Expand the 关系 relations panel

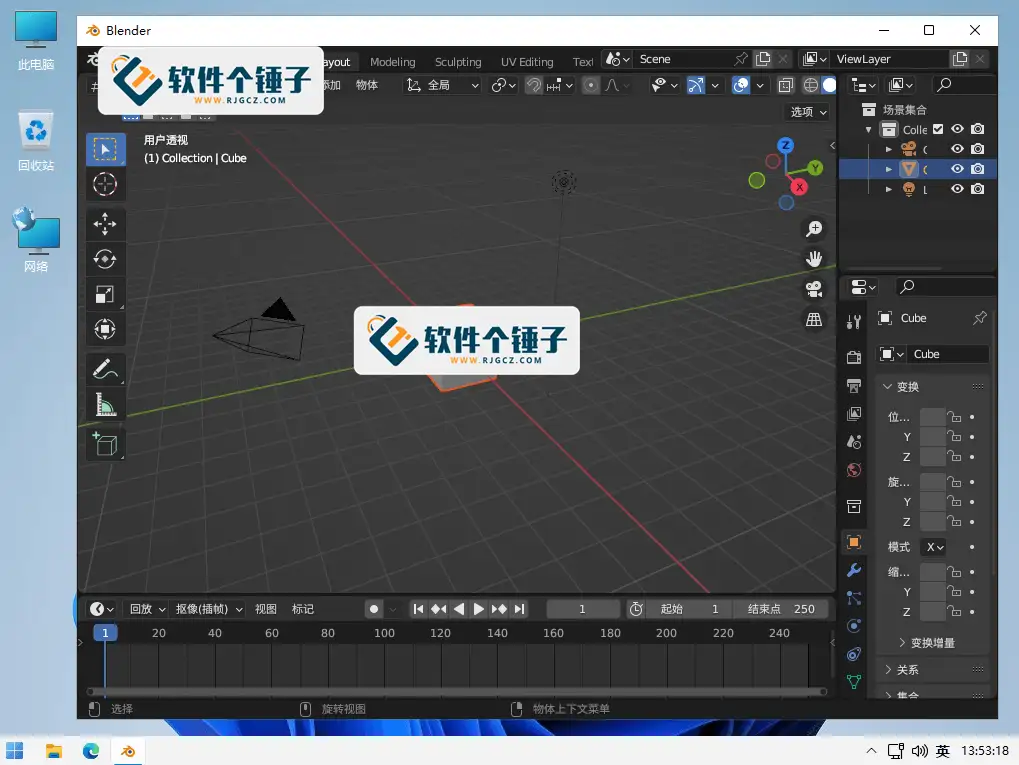(901, 669)
